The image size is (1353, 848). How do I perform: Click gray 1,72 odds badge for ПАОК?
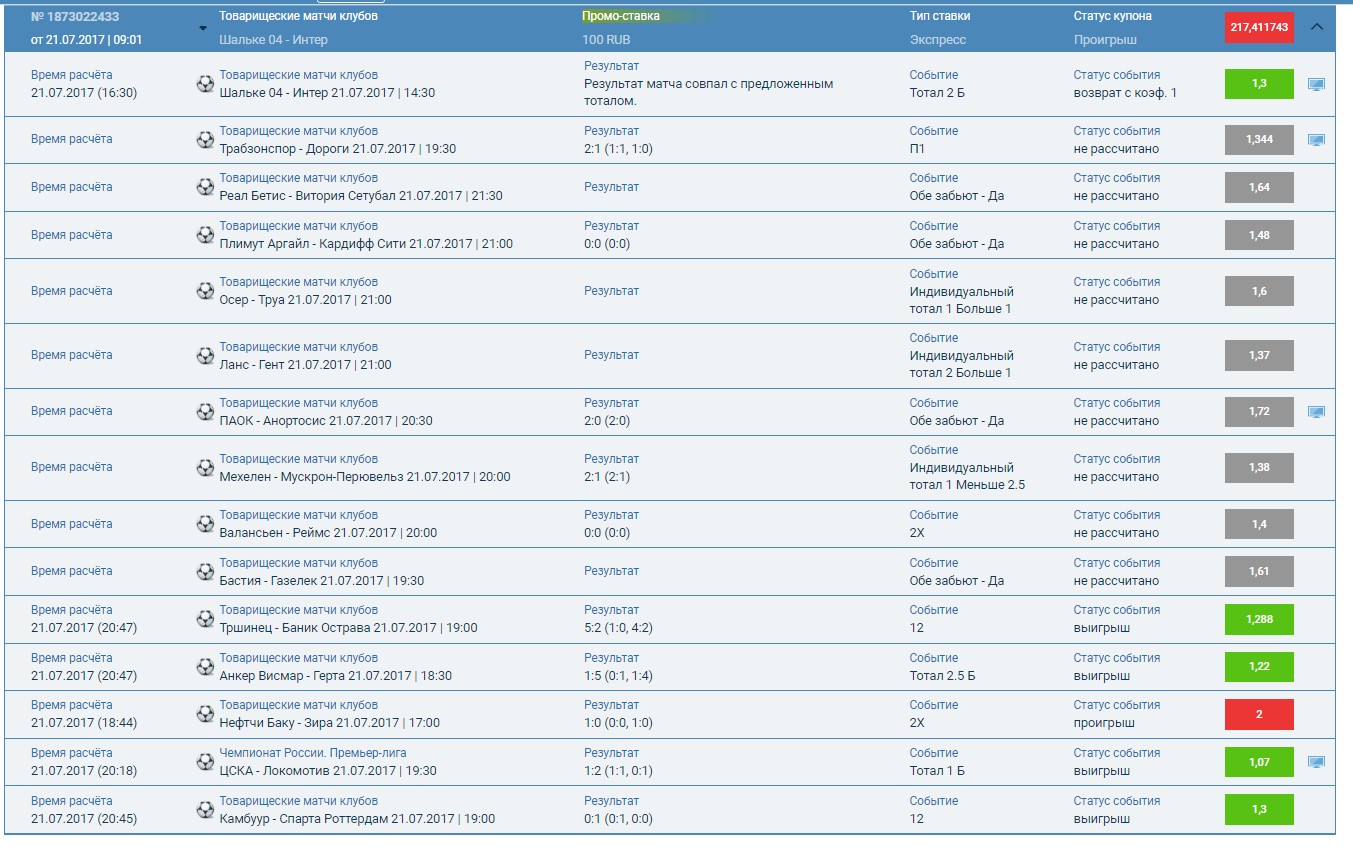[x=1259, y=412]
